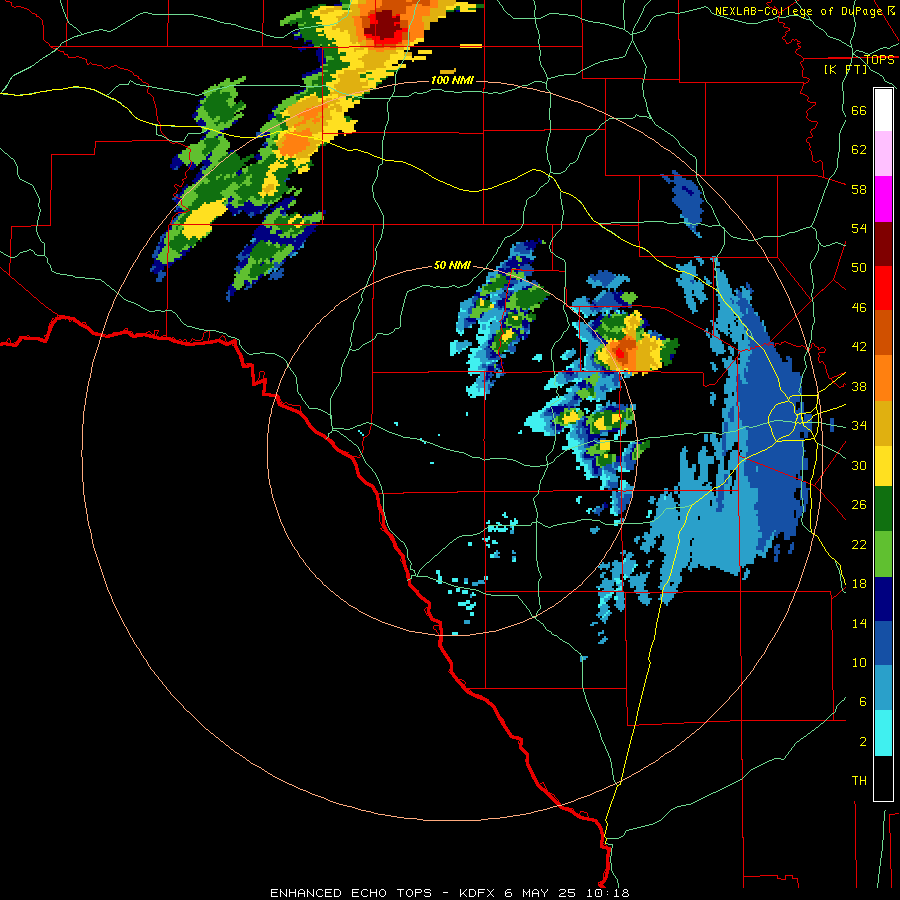Click the dark green legend swatch
The width and height of the screenshot is (900, 900).
click(883, 509)
